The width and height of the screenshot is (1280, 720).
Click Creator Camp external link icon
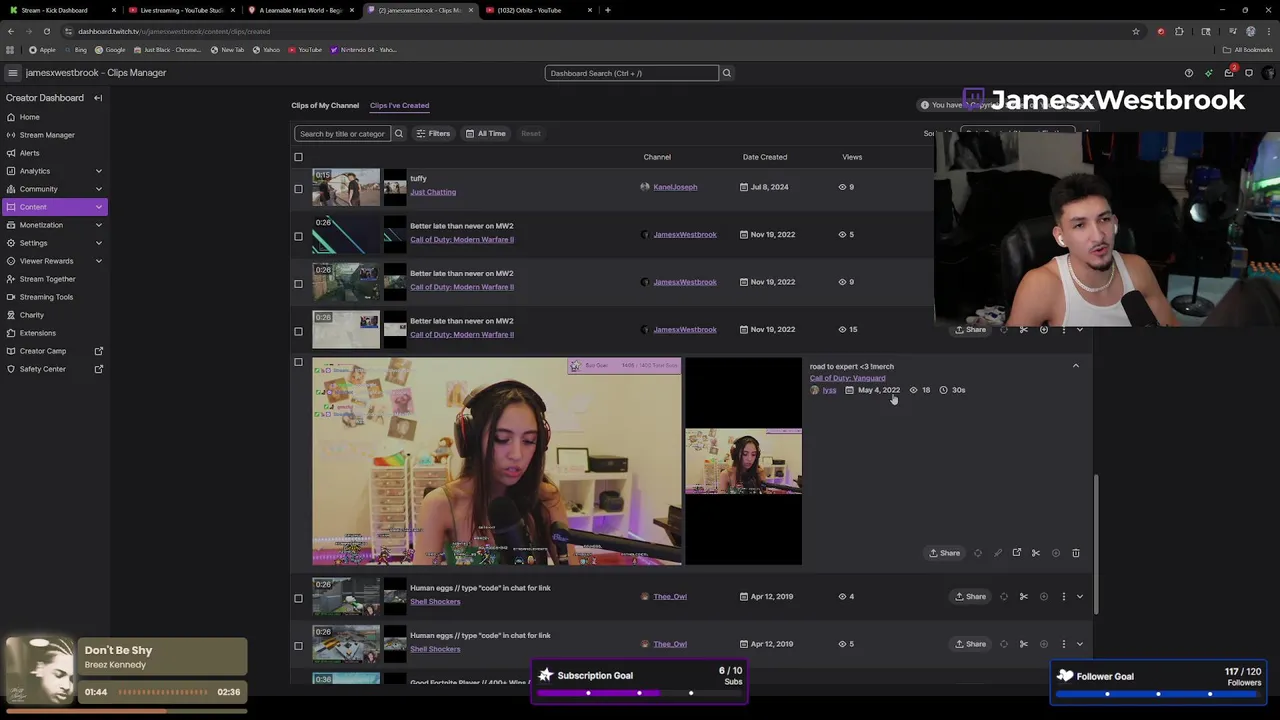(98, 351)
